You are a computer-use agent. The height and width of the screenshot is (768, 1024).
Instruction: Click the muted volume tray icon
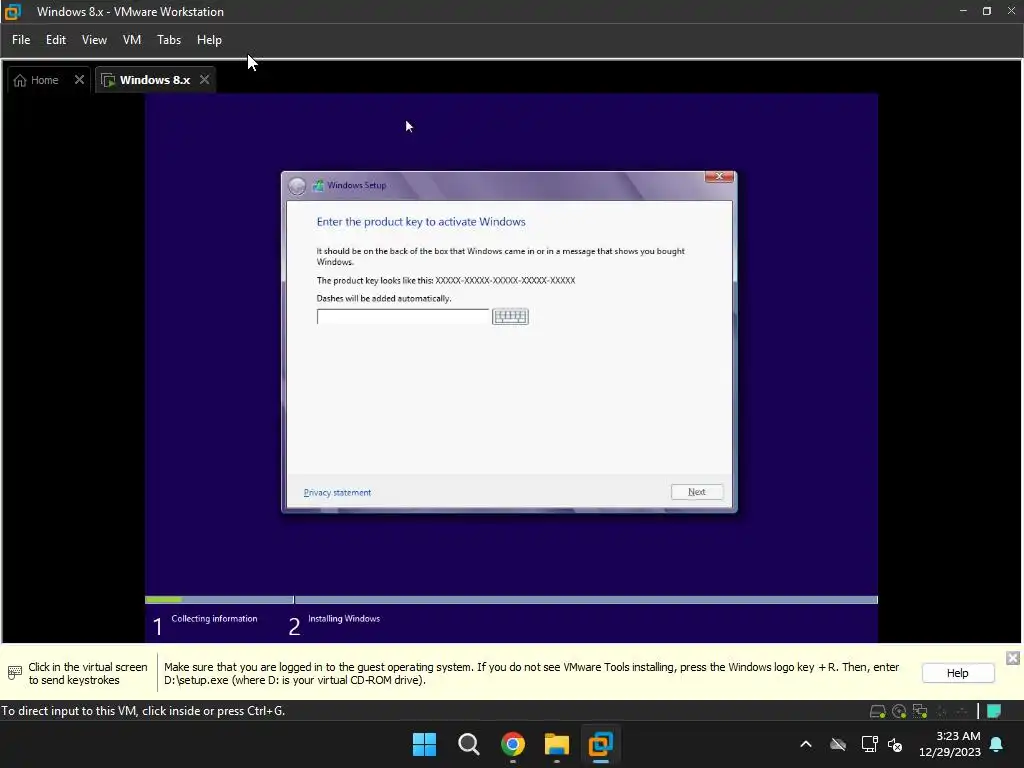pos(895,744)
